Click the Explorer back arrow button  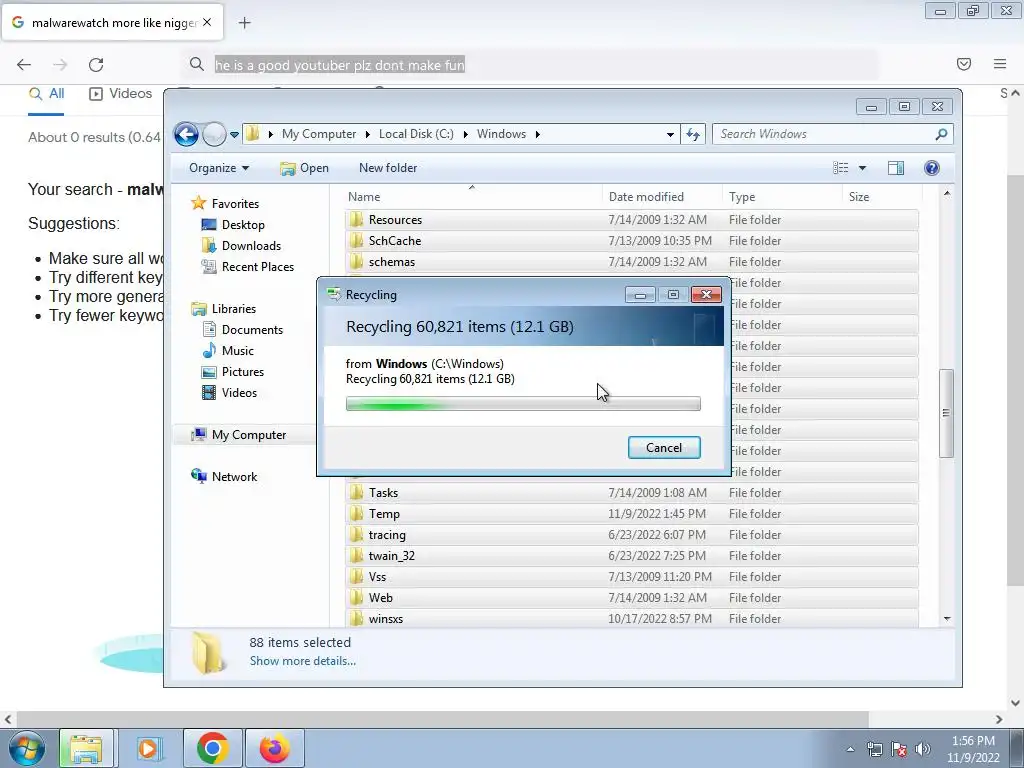(186, 135)
